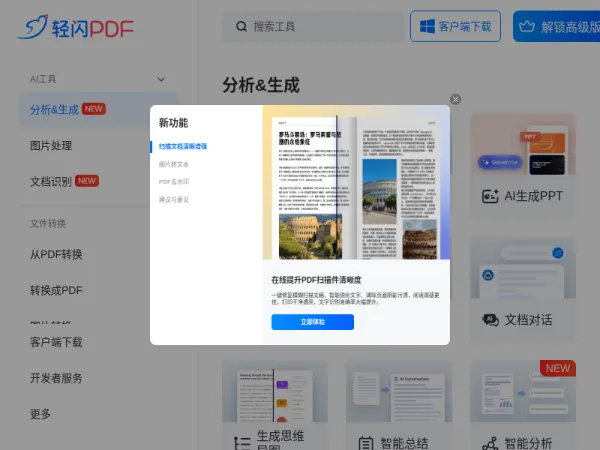Open the 智能分析 card
The height and width of the screenshot is (450, 600).
click(523, 405)
